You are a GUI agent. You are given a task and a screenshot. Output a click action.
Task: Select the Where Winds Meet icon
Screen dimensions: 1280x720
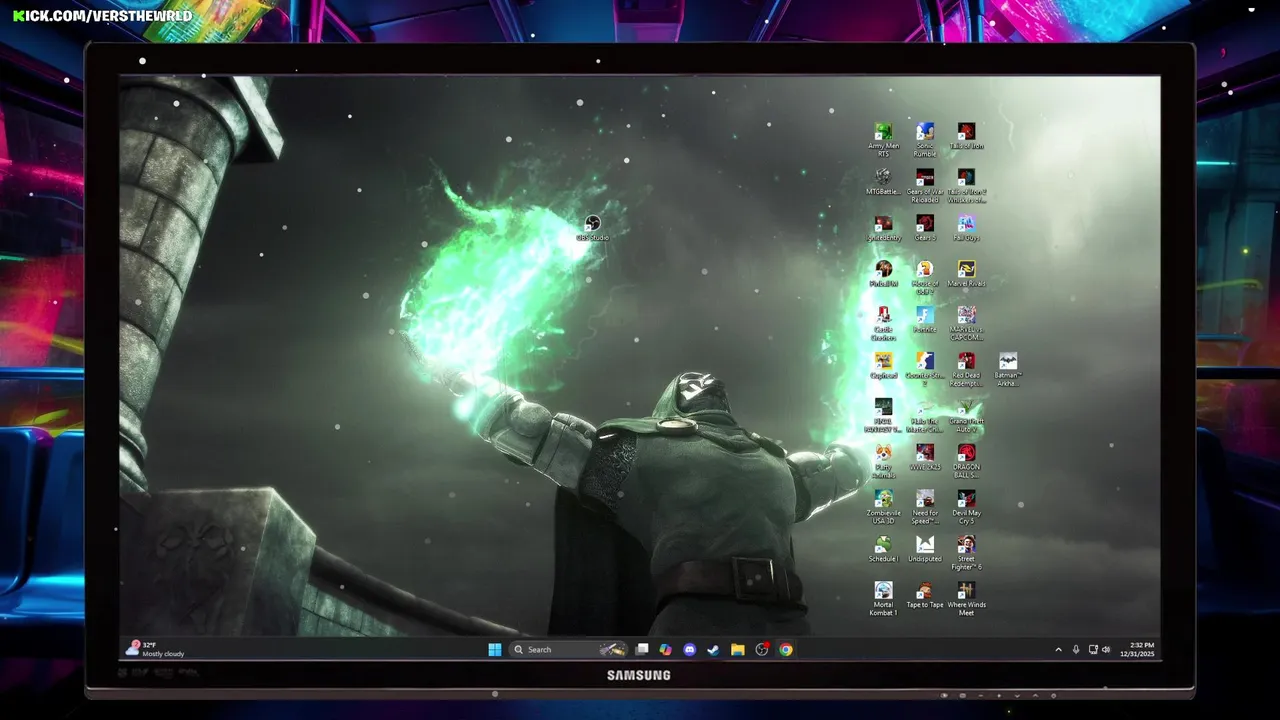[x=966, y=599]
